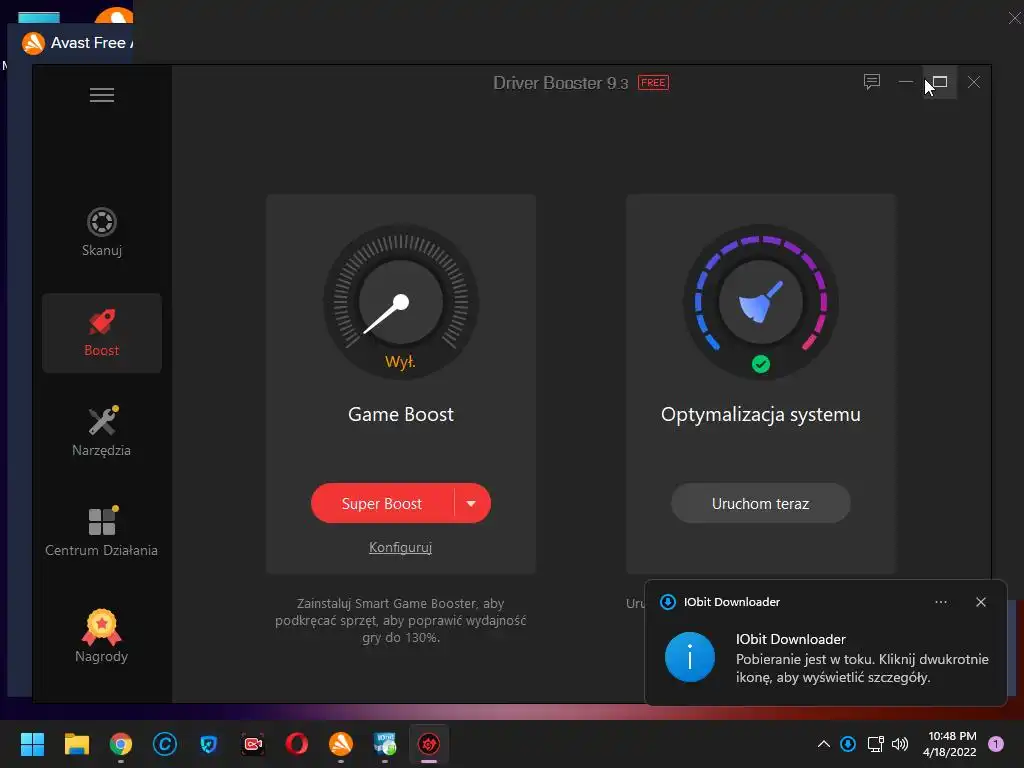Select the Boost rocket tab
Viewport: 1024px width, 768px height.
tap(102, 333)
